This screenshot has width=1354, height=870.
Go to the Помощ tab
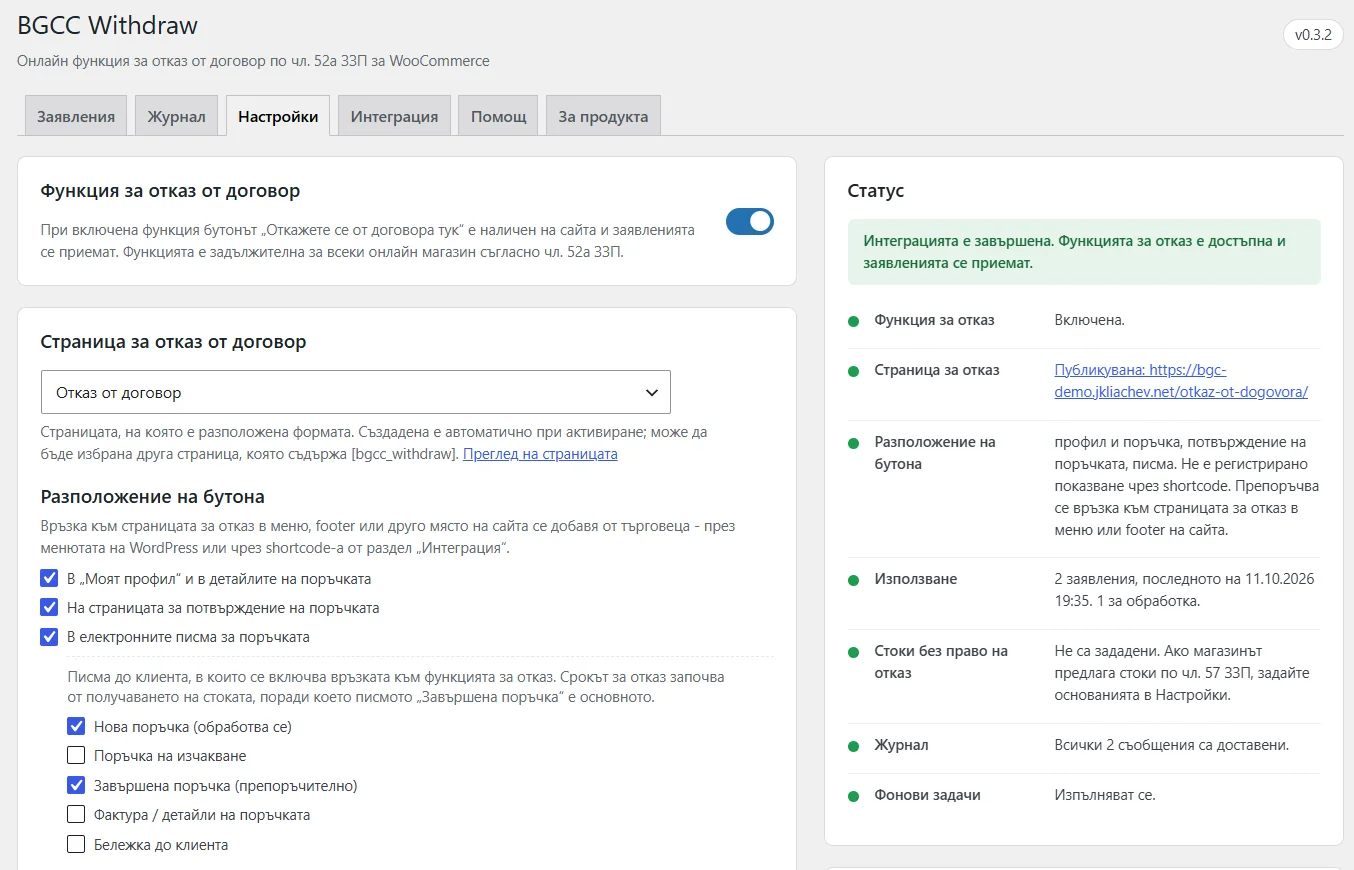pos(498,116)
